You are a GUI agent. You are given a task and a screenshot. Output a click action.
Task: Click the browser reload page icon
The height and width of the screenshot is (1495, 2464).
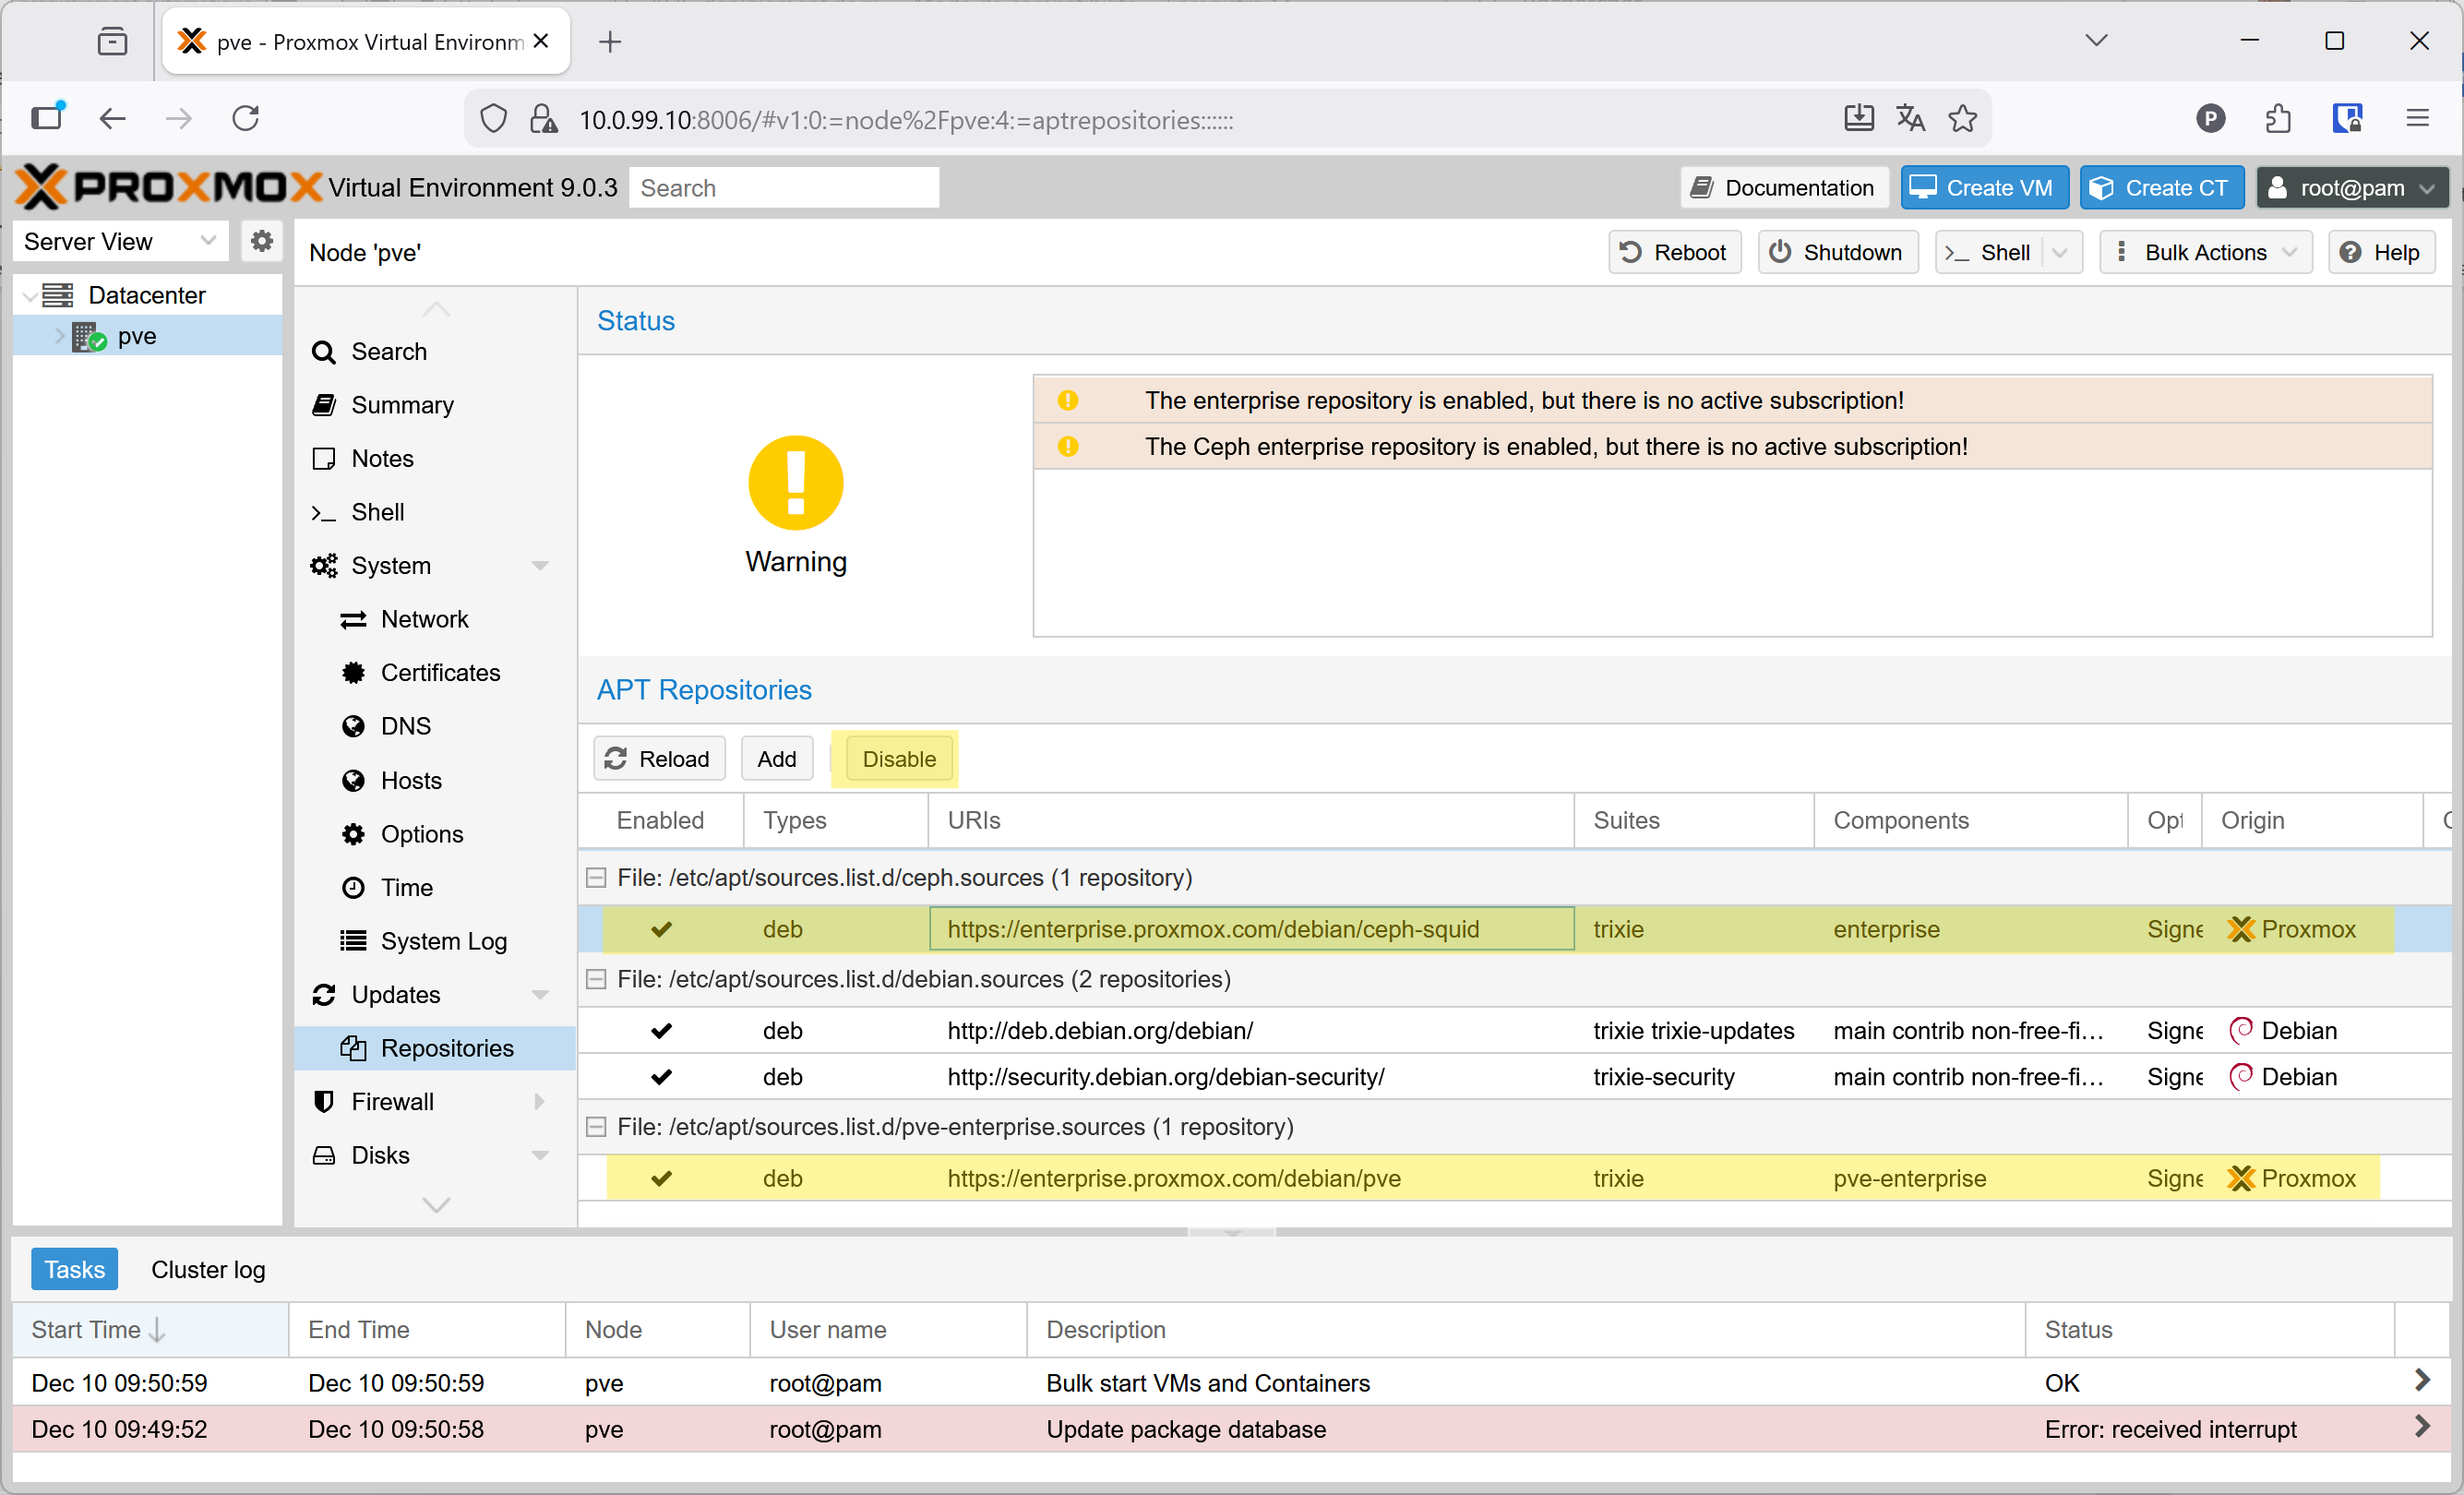246,119
